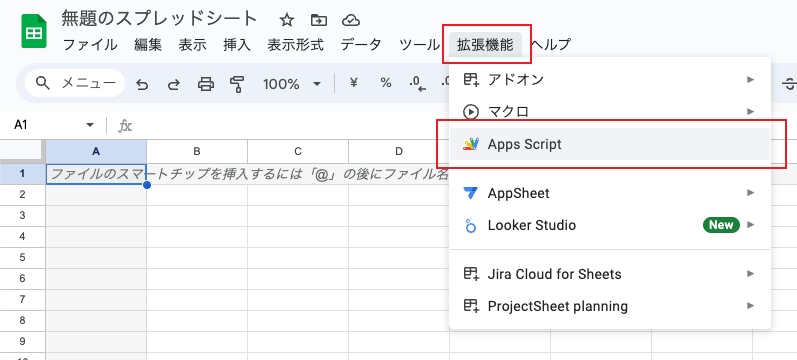This screenshot has height=360, width=797.
Task: Apply yen currency format
Action: click(354, 83)
